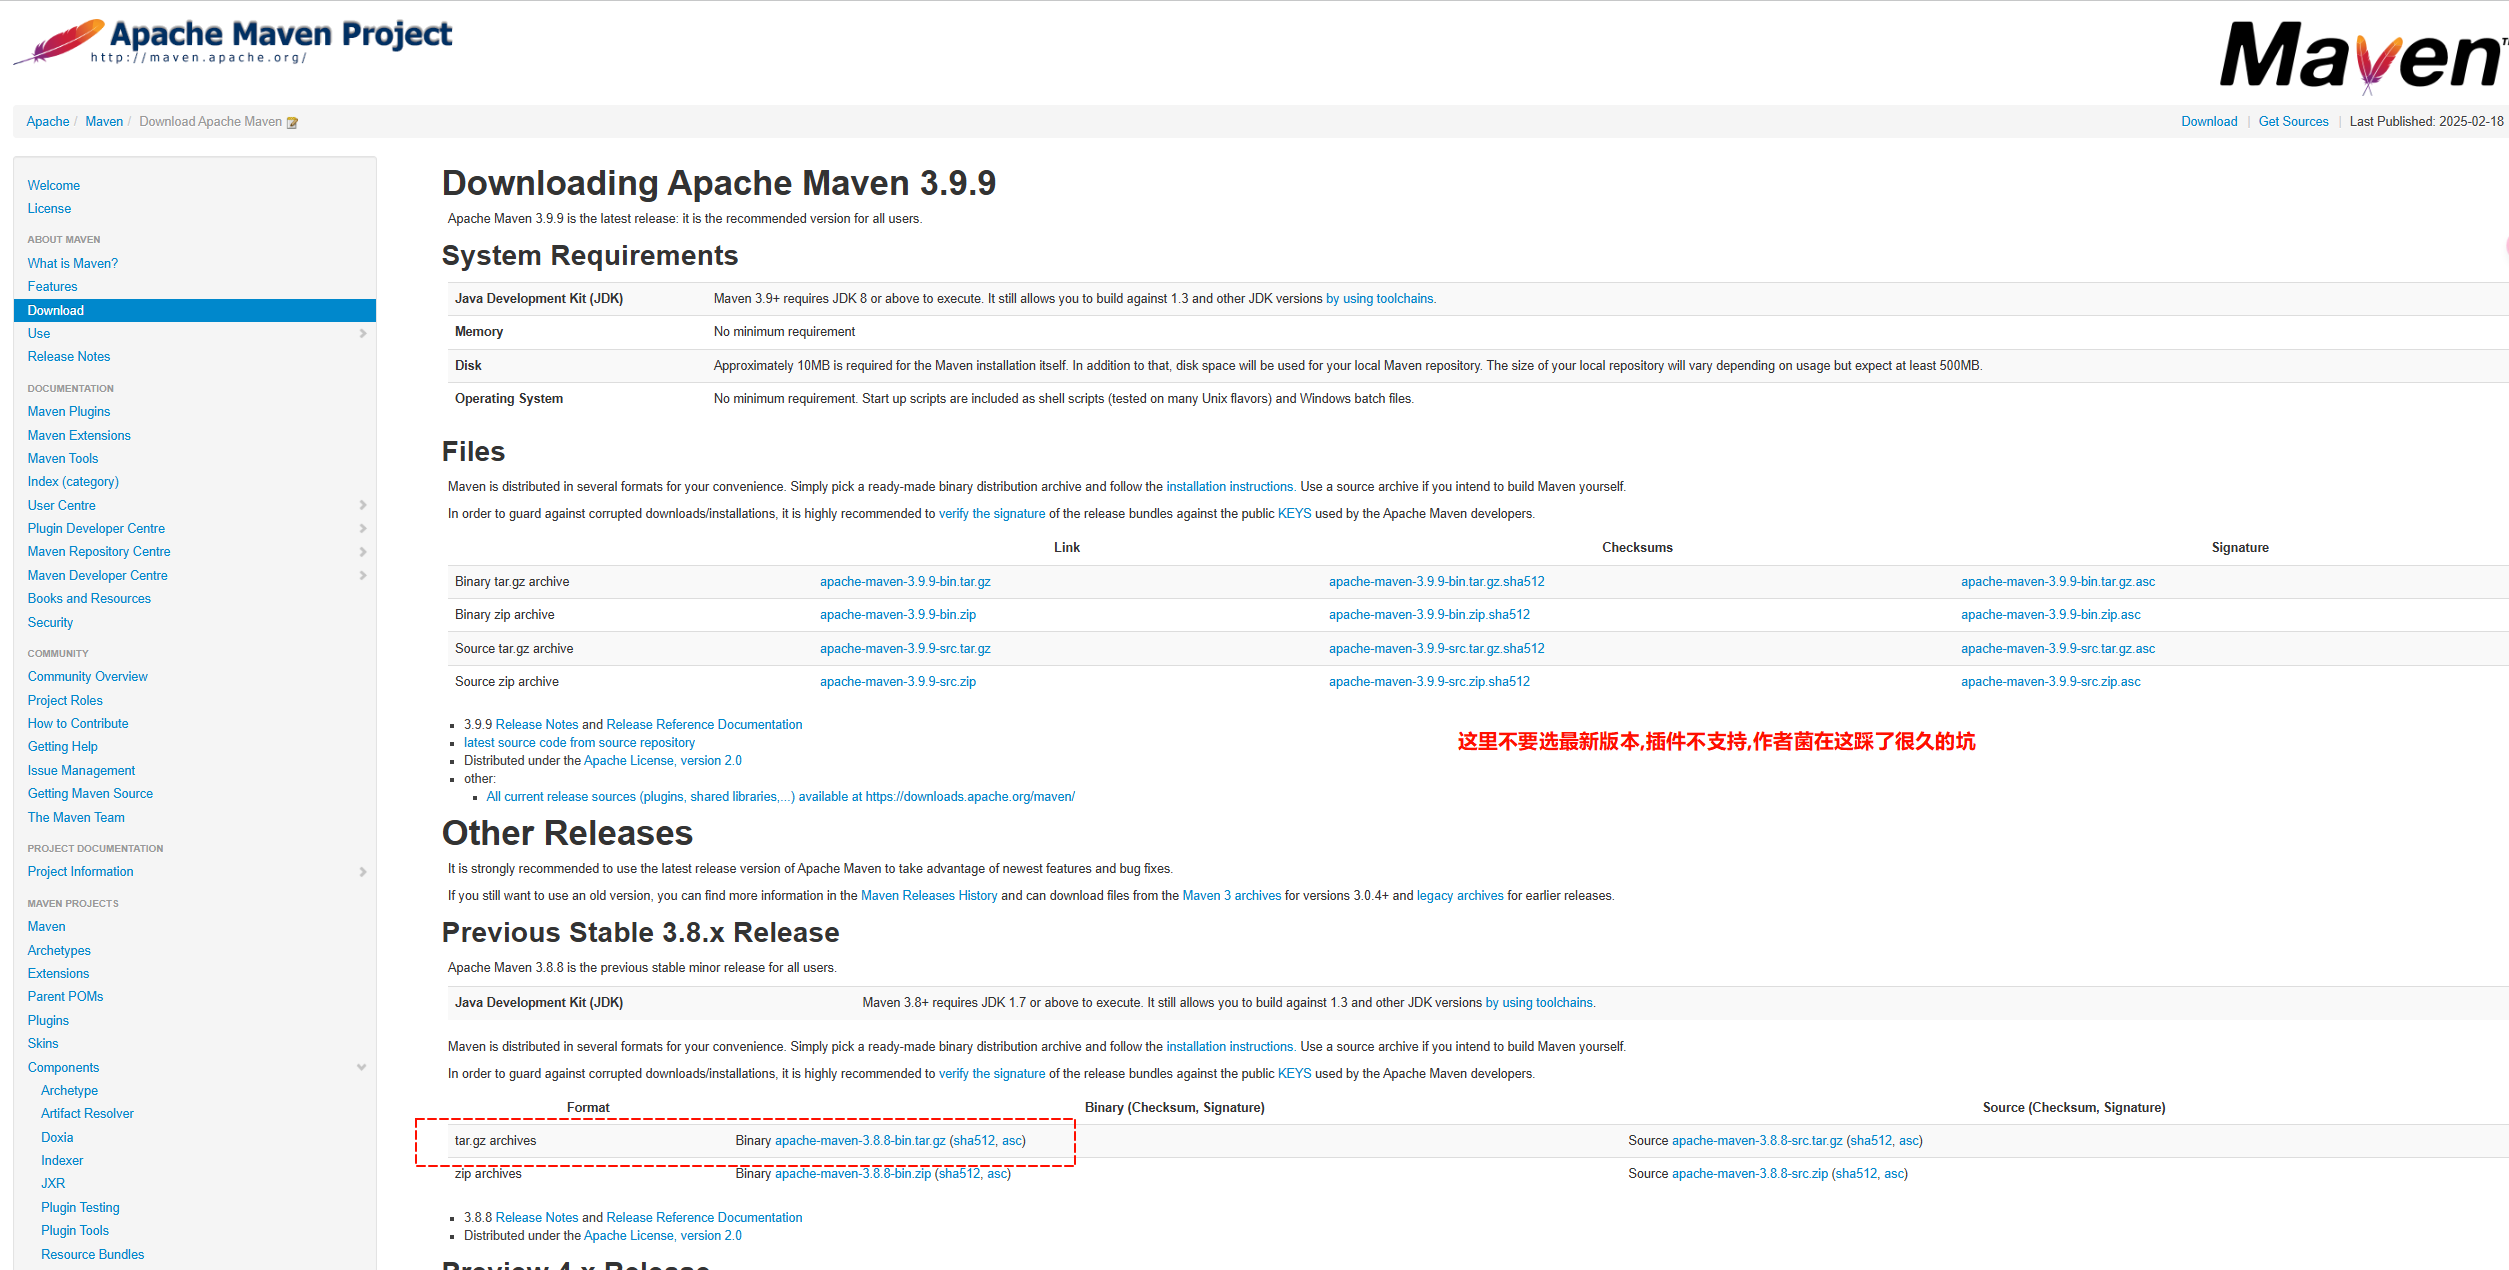The height and width of the screenshot is (1270, 2509).
Task: Open Plugin Testing under Components
Action: tap(80, 1208)
